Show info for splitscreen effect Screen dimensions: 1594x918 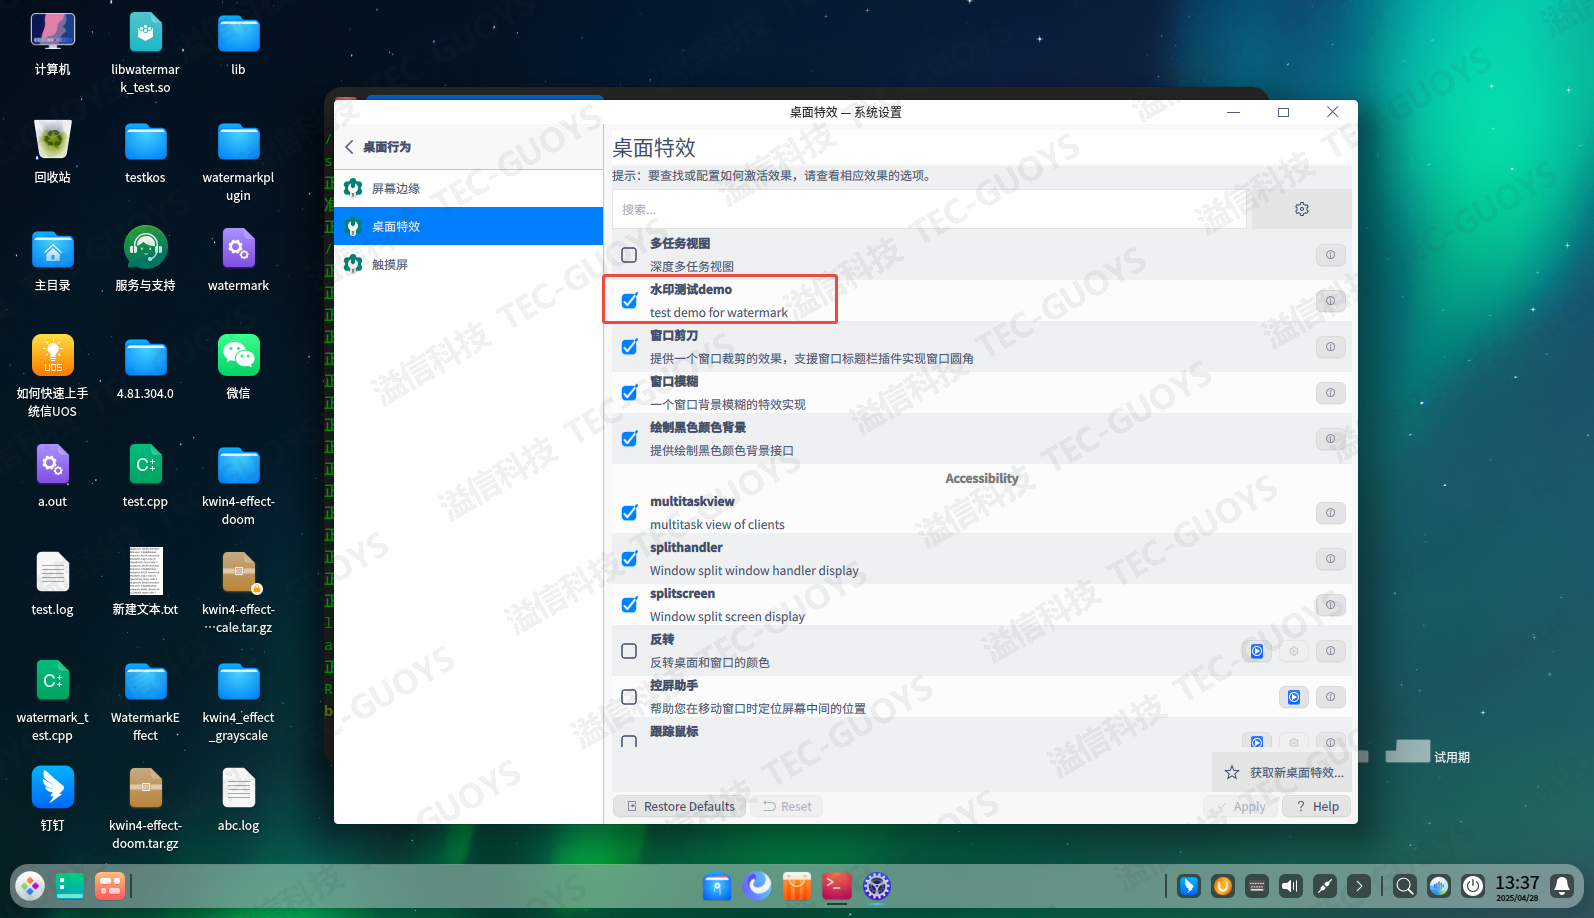click(x=1330, y=605)
